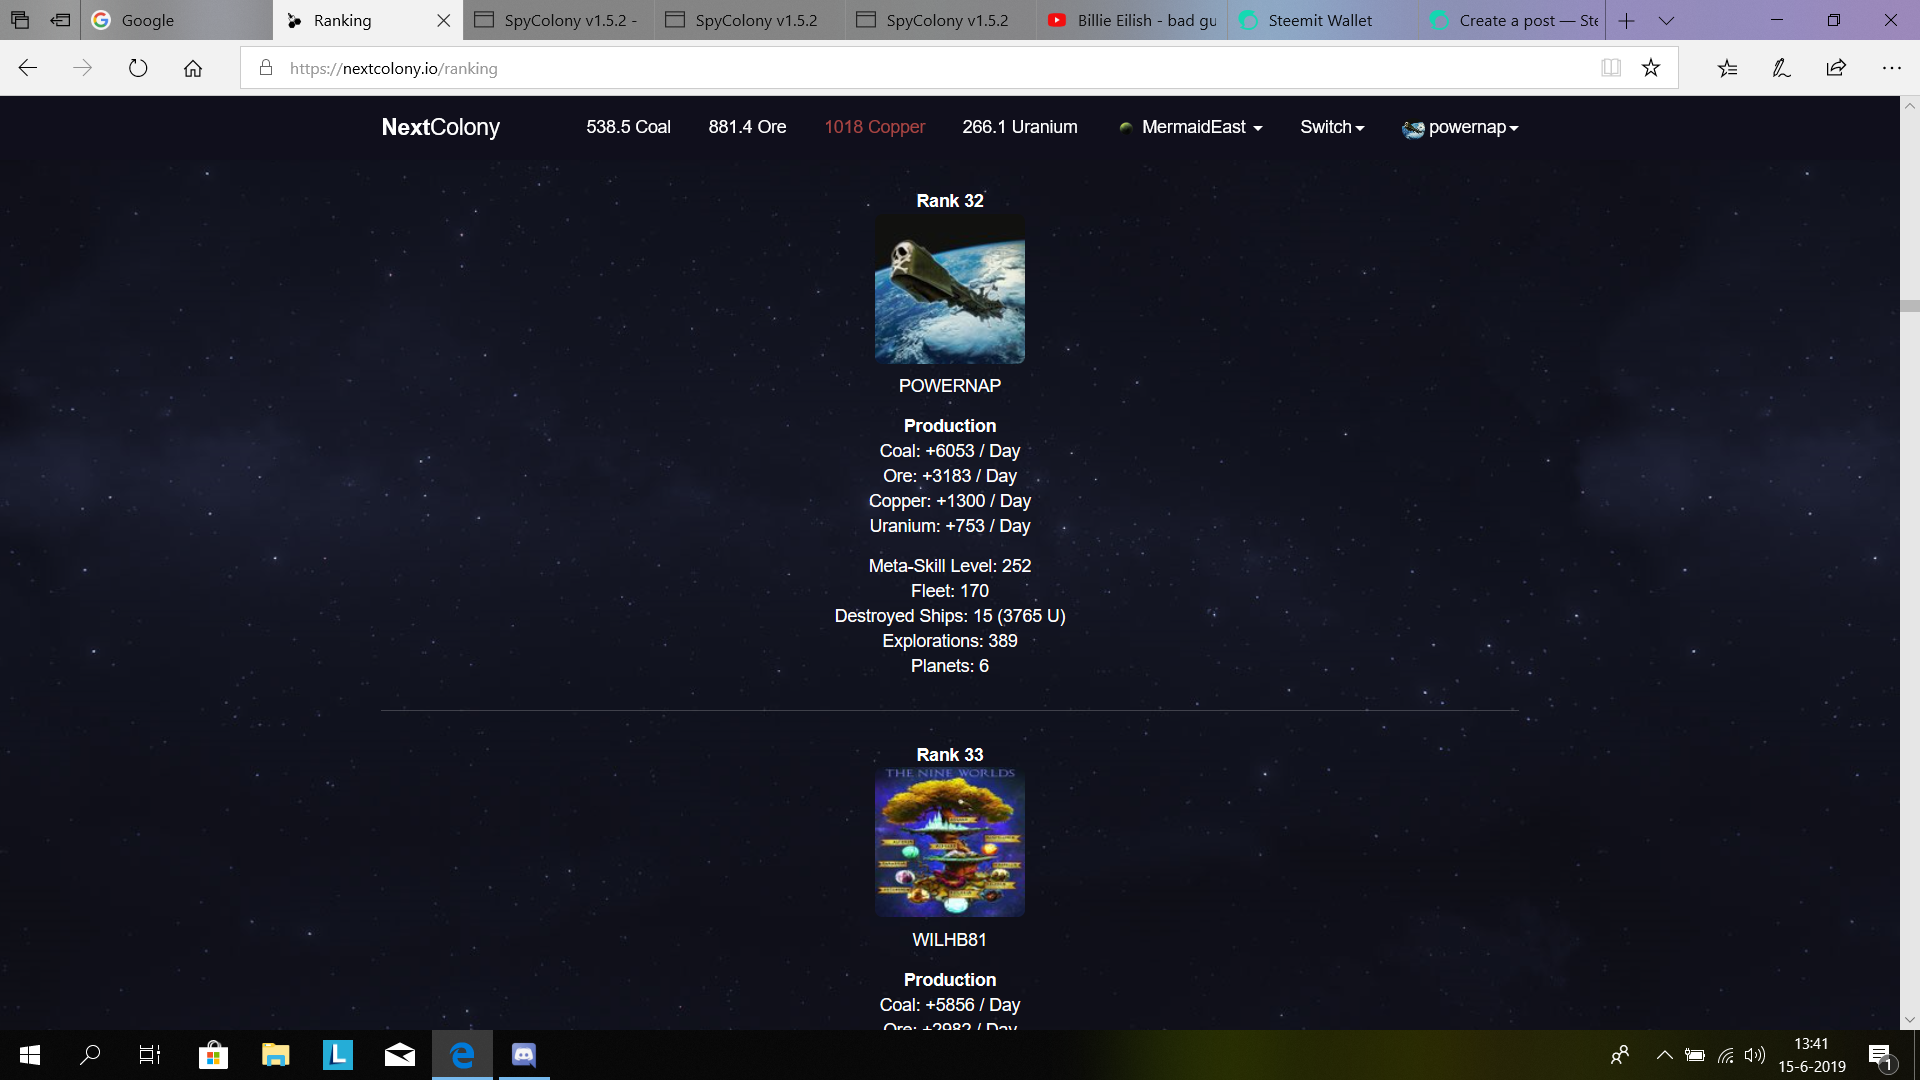Open a new tab with plus button
The height and width of the screenshot is (1080, 1920).
[1627, 20]
